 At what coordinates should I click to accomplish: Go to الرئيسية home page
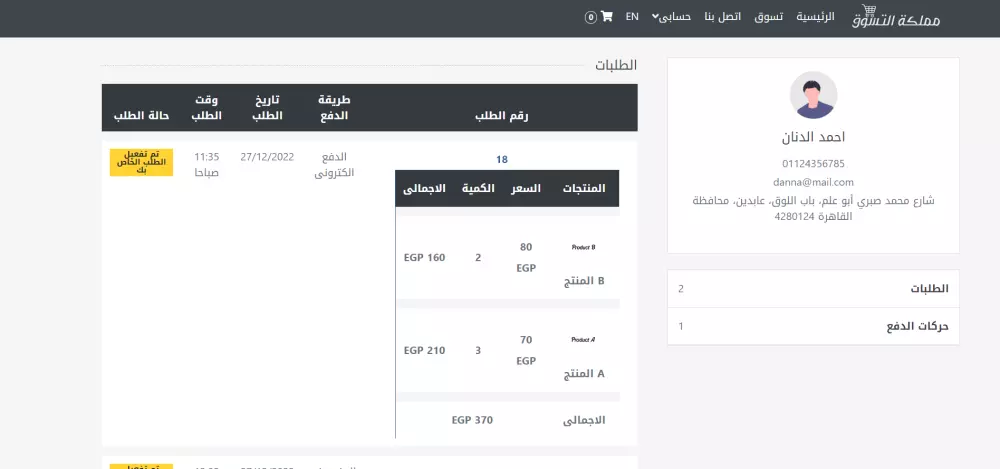click(815, 17)
